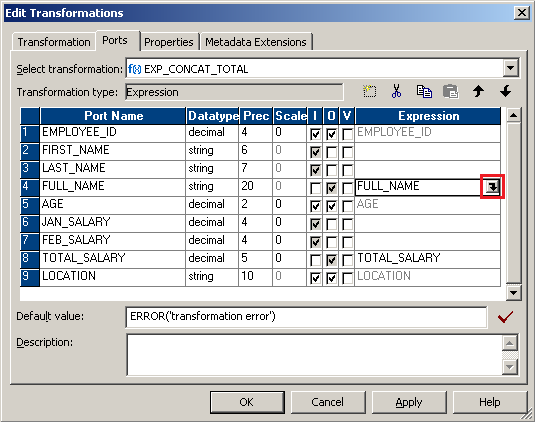Switch to the Properties tab
The image size is (535, 422).
(169, 42)
